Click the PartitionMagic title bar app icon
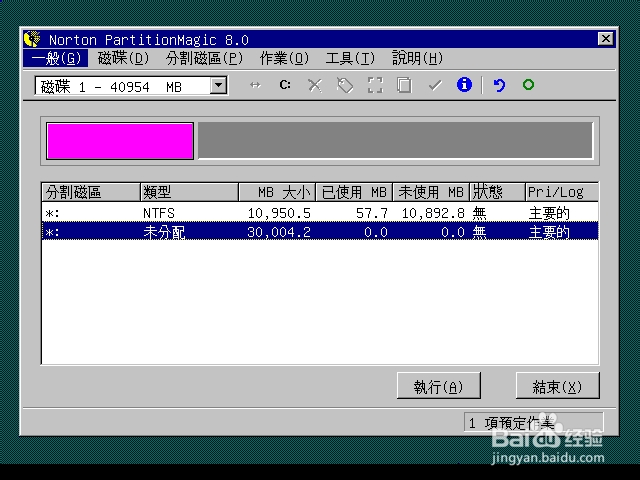Image resolution: width=640 pixels, height=480 pixels. (x=33, y=39)
